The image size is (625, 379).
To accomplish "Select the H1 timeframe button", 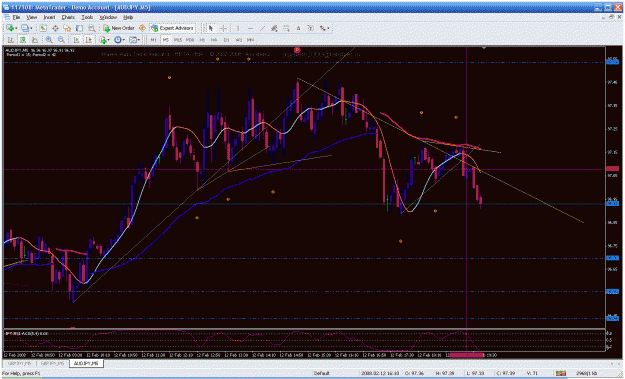I will point(202,40).
